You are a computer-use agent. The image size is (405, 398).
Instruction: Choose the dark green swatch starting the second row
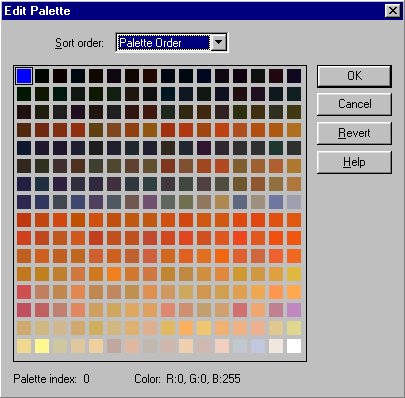[24, 94]
